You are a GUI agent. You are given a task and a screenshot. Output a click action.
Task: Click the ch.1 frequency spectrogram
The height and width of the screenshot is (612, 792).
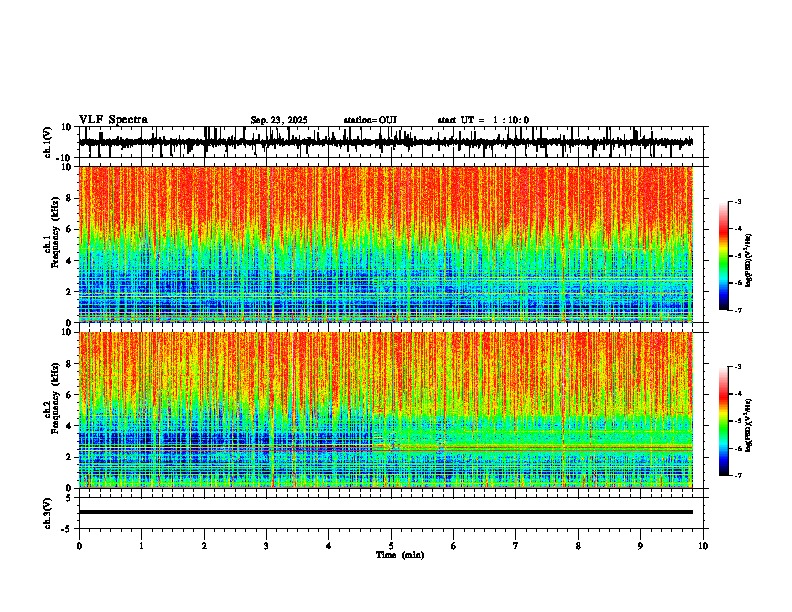click(386, 244)
